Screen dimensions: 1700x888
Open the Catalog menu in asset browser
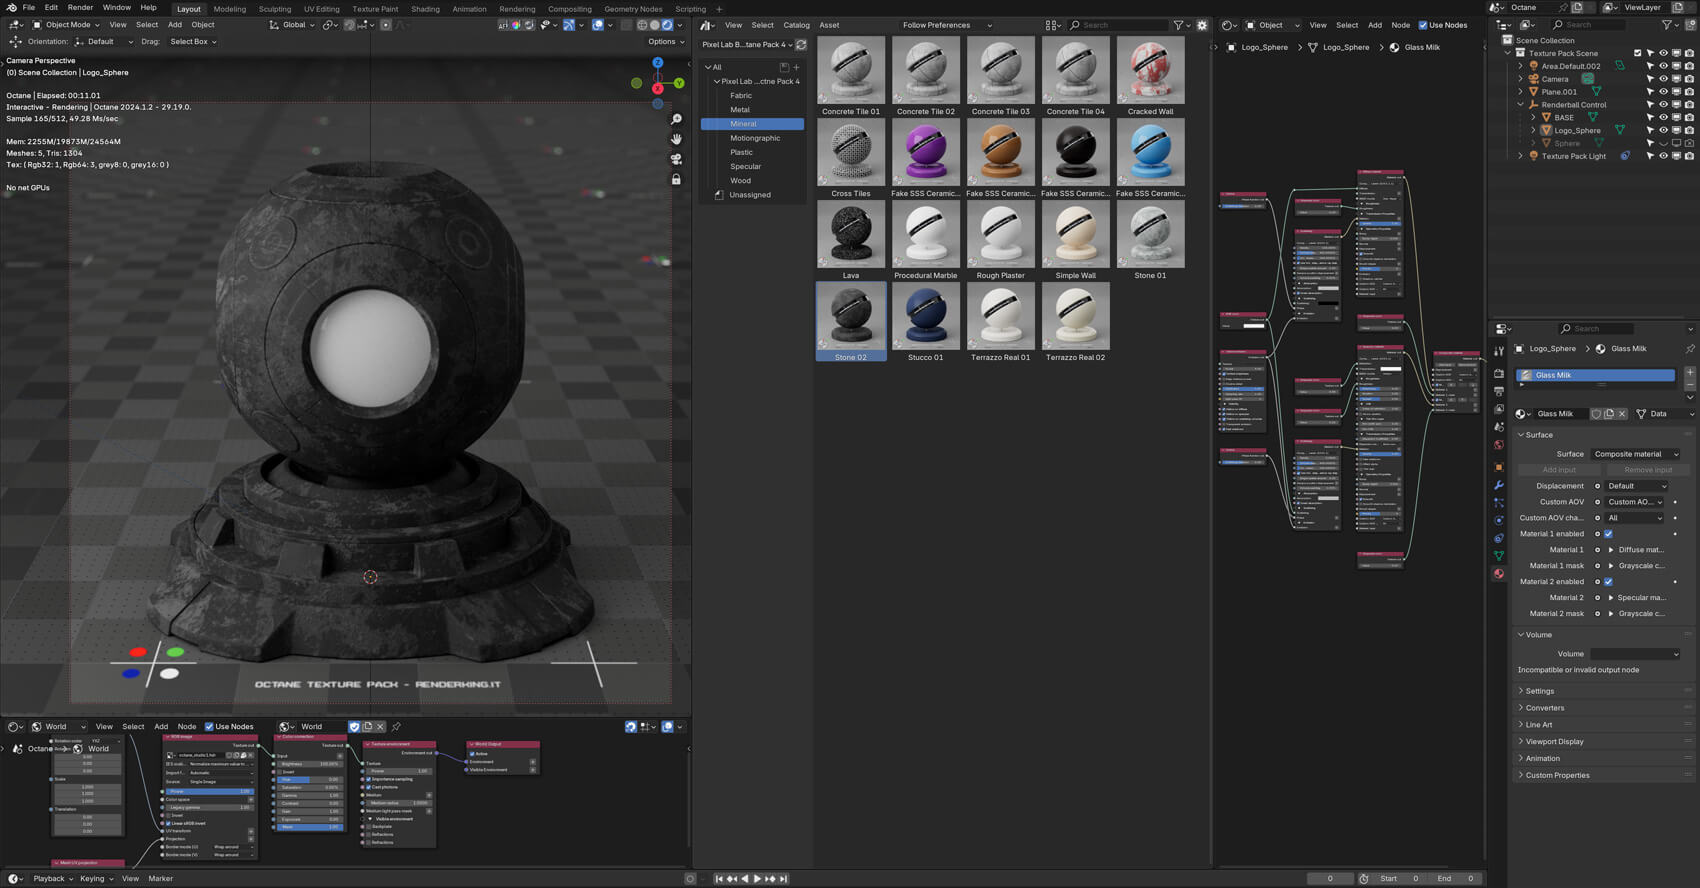[x=796, y=25]
